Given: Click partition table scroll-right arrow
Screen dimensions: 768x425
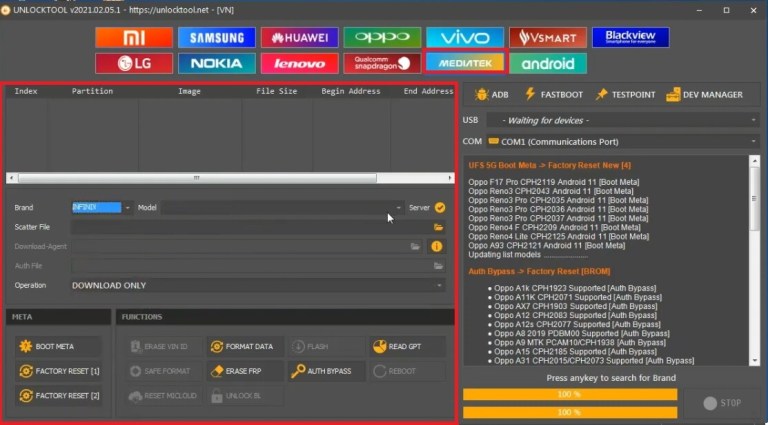Looking at the screenshot, I should (x=450, y=178).
